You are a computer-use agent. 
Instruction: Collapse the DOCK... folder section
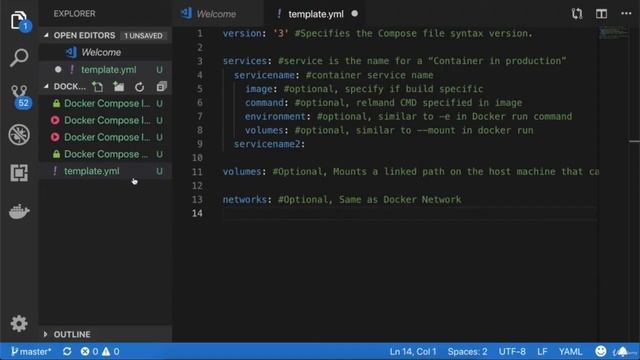pyautogui.click(x=46, y=87)
